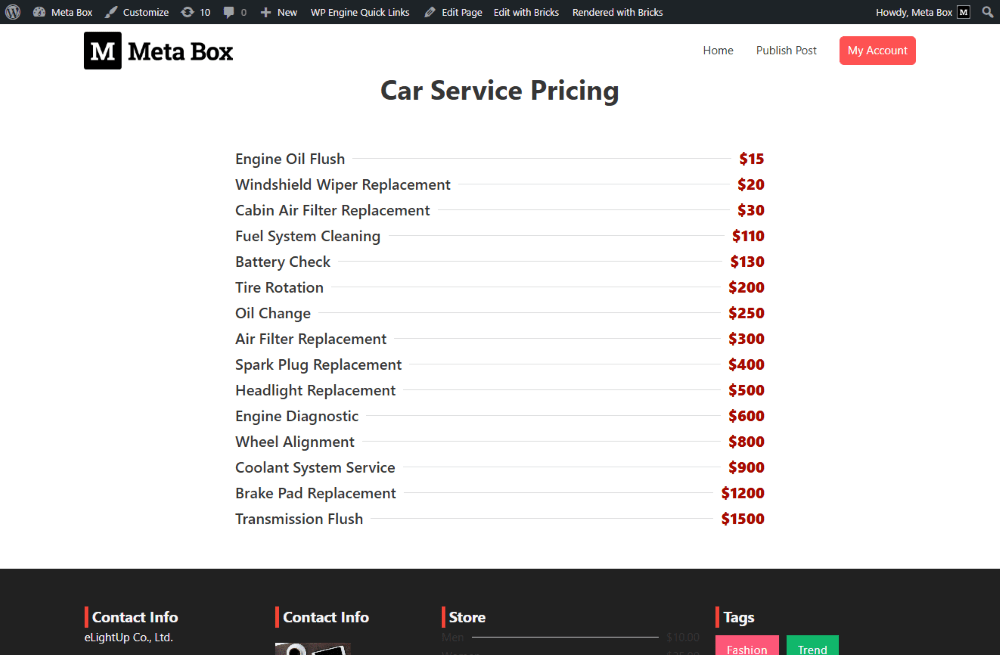Select Home in the site navigation
The image size is (1000, 655).
[x=718, y=50]
